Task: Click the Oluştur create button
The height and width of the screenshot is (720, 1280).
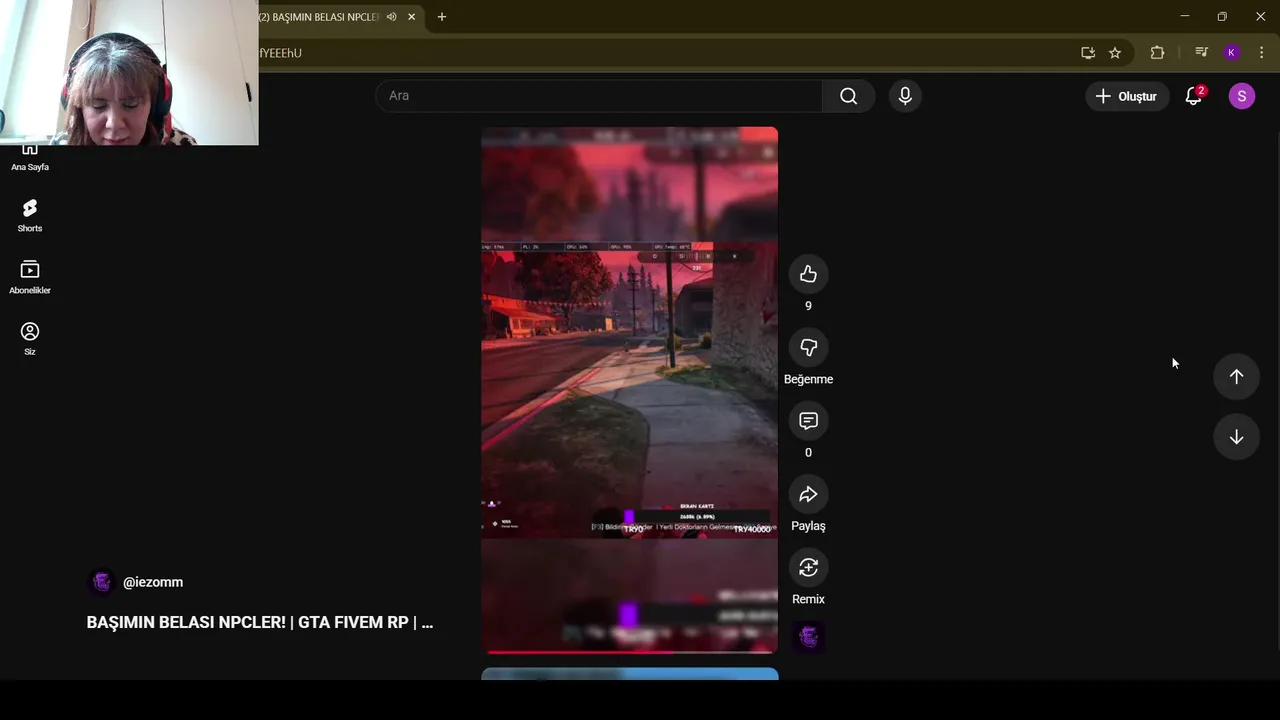Action: point(1126,96)
